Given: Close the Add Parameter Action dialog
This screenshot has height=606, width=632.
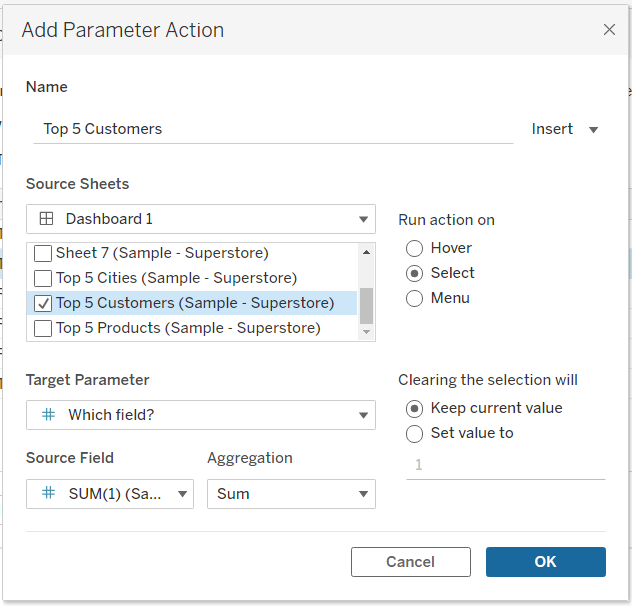Looking at the screenshot, I should pos(609,30).
